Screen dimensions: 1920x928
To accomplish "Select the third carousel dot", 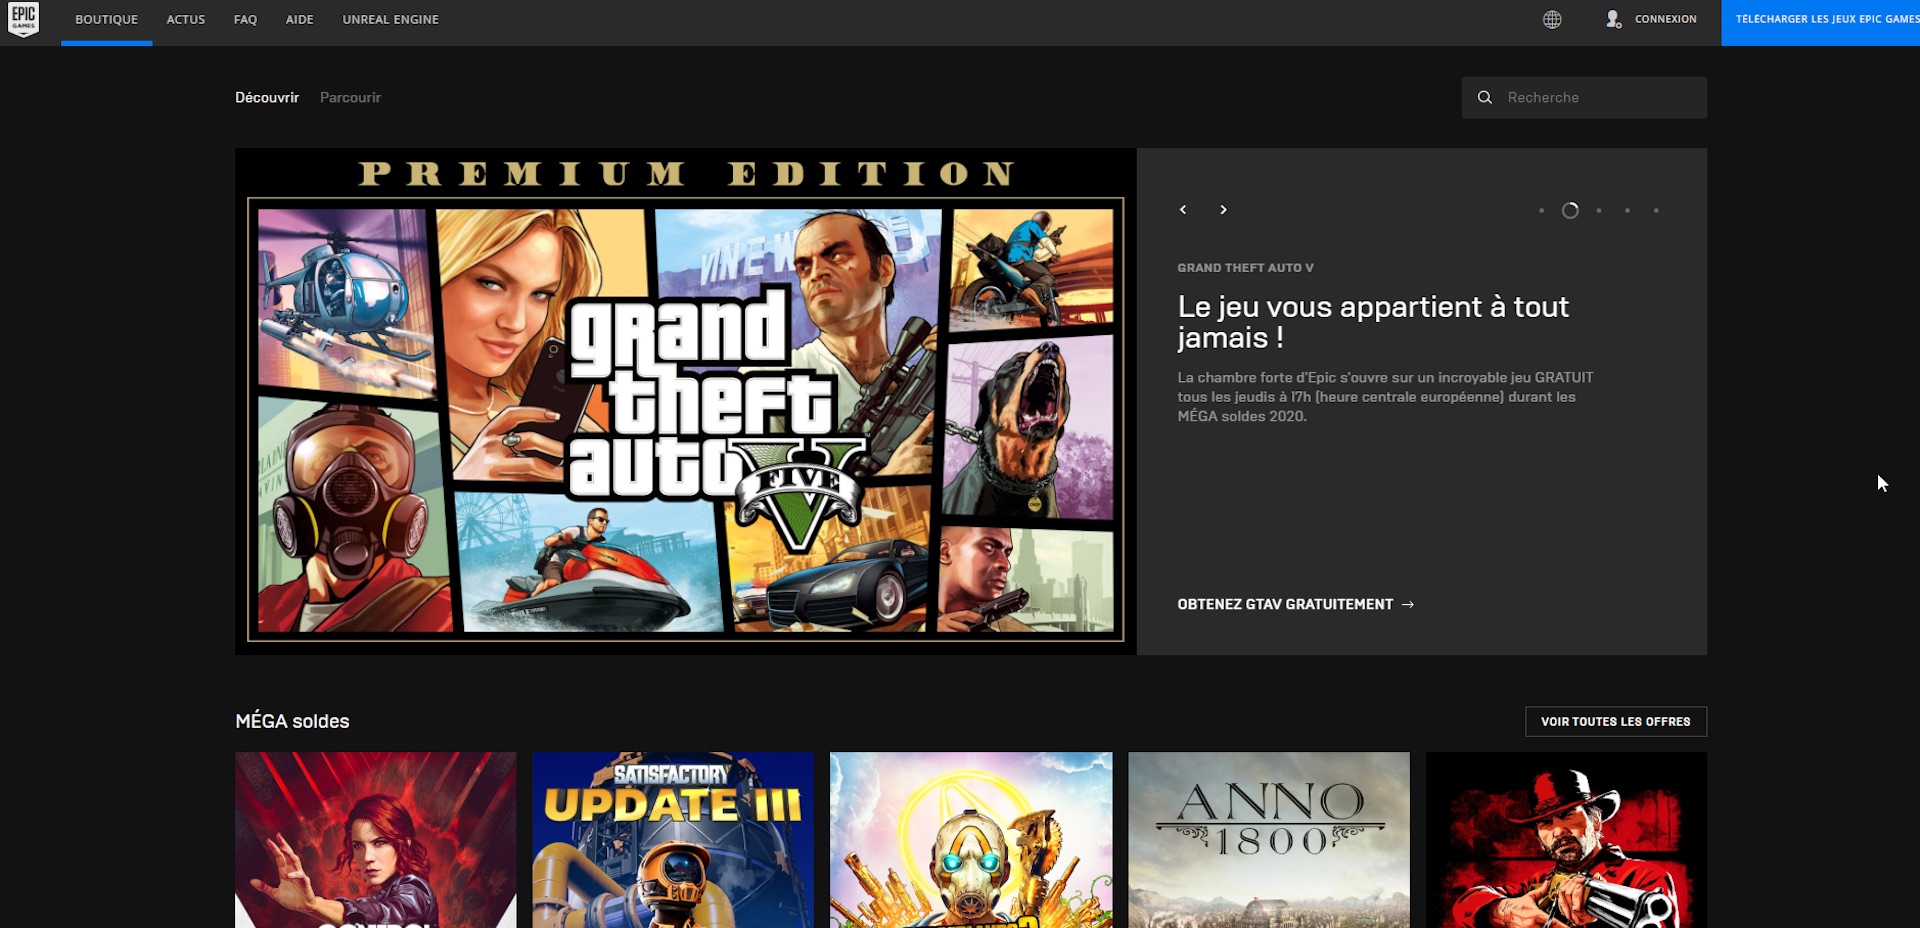I will click(x=1599, y=211).
